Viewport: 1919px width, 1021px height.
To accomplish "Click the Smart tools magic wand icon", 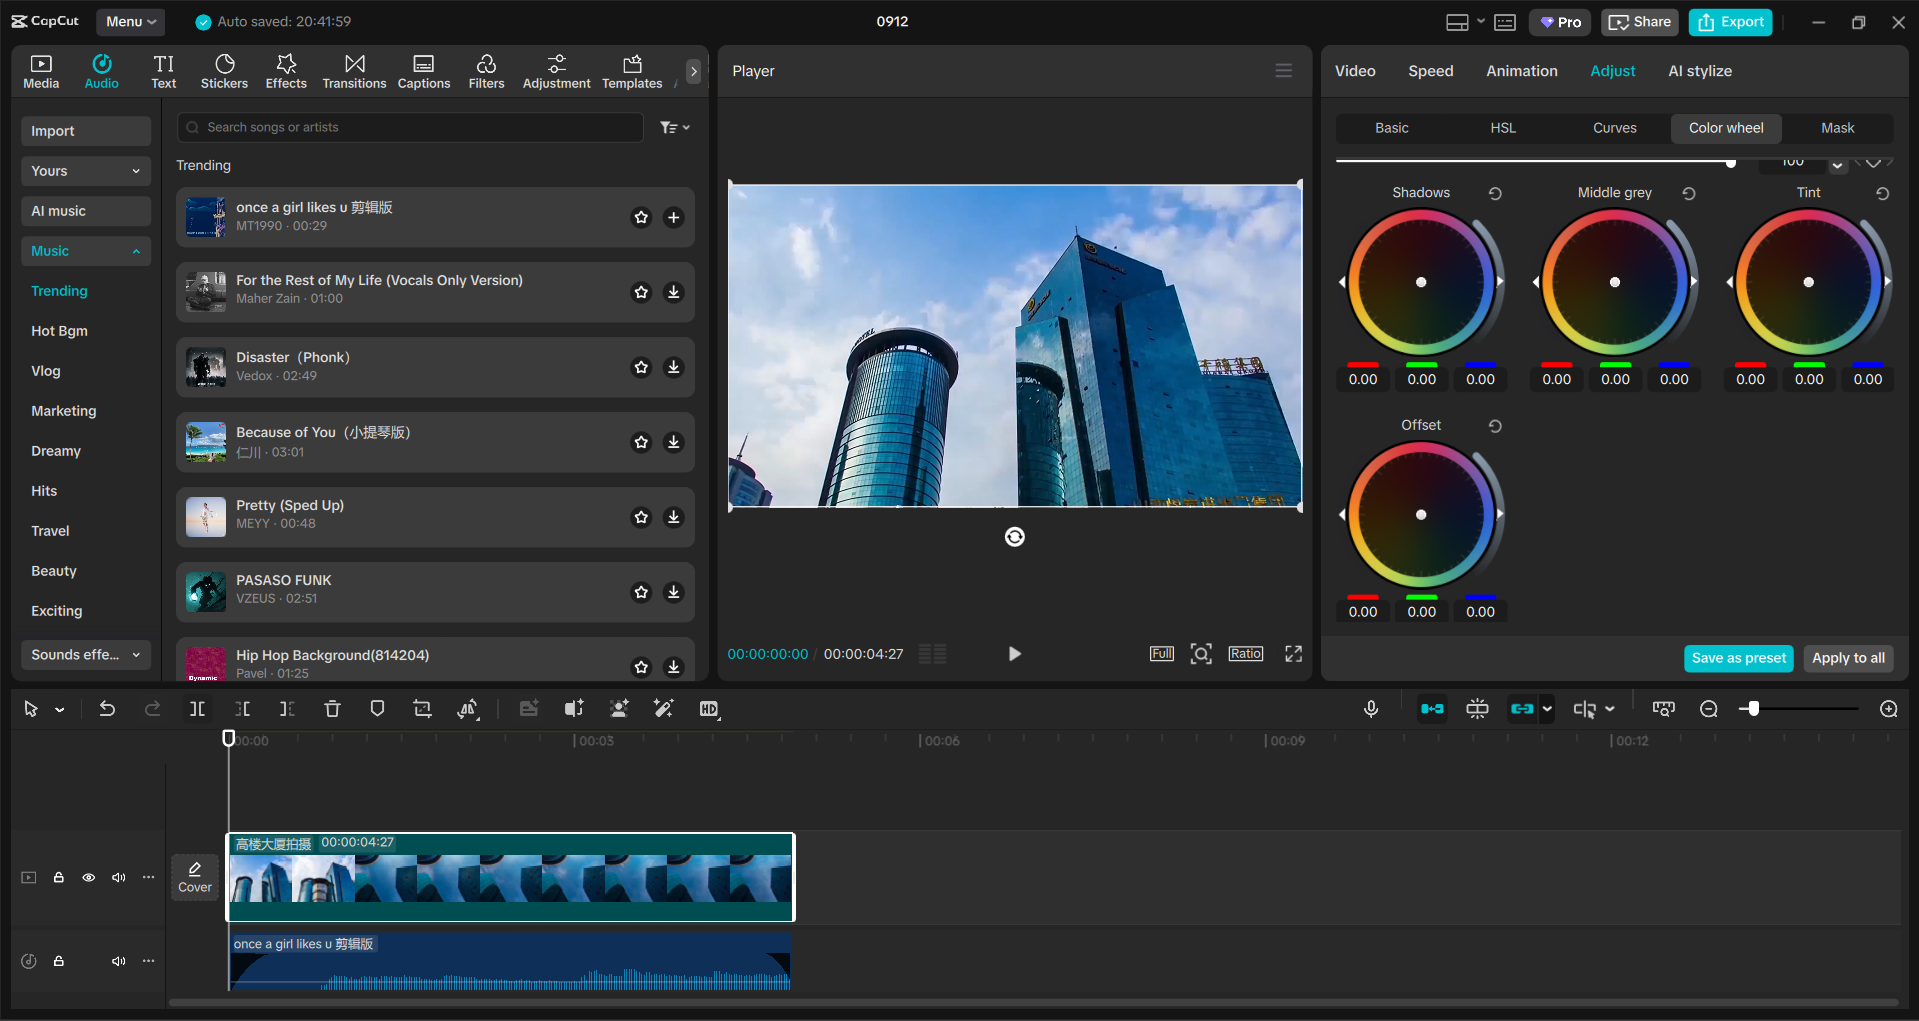I will click(x=663, y=708).
